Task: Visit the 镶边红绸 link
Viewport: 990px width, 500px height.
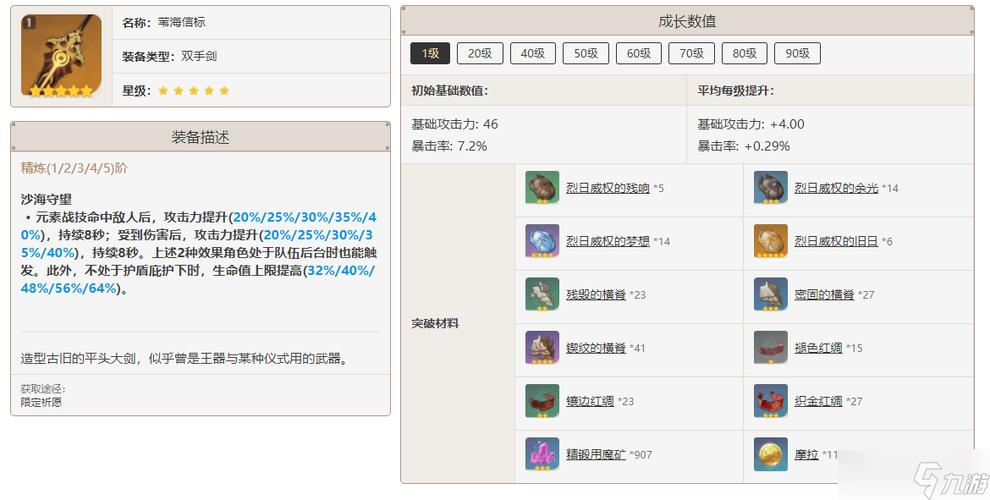Action: pyautogui.click(x=590, y=402)
